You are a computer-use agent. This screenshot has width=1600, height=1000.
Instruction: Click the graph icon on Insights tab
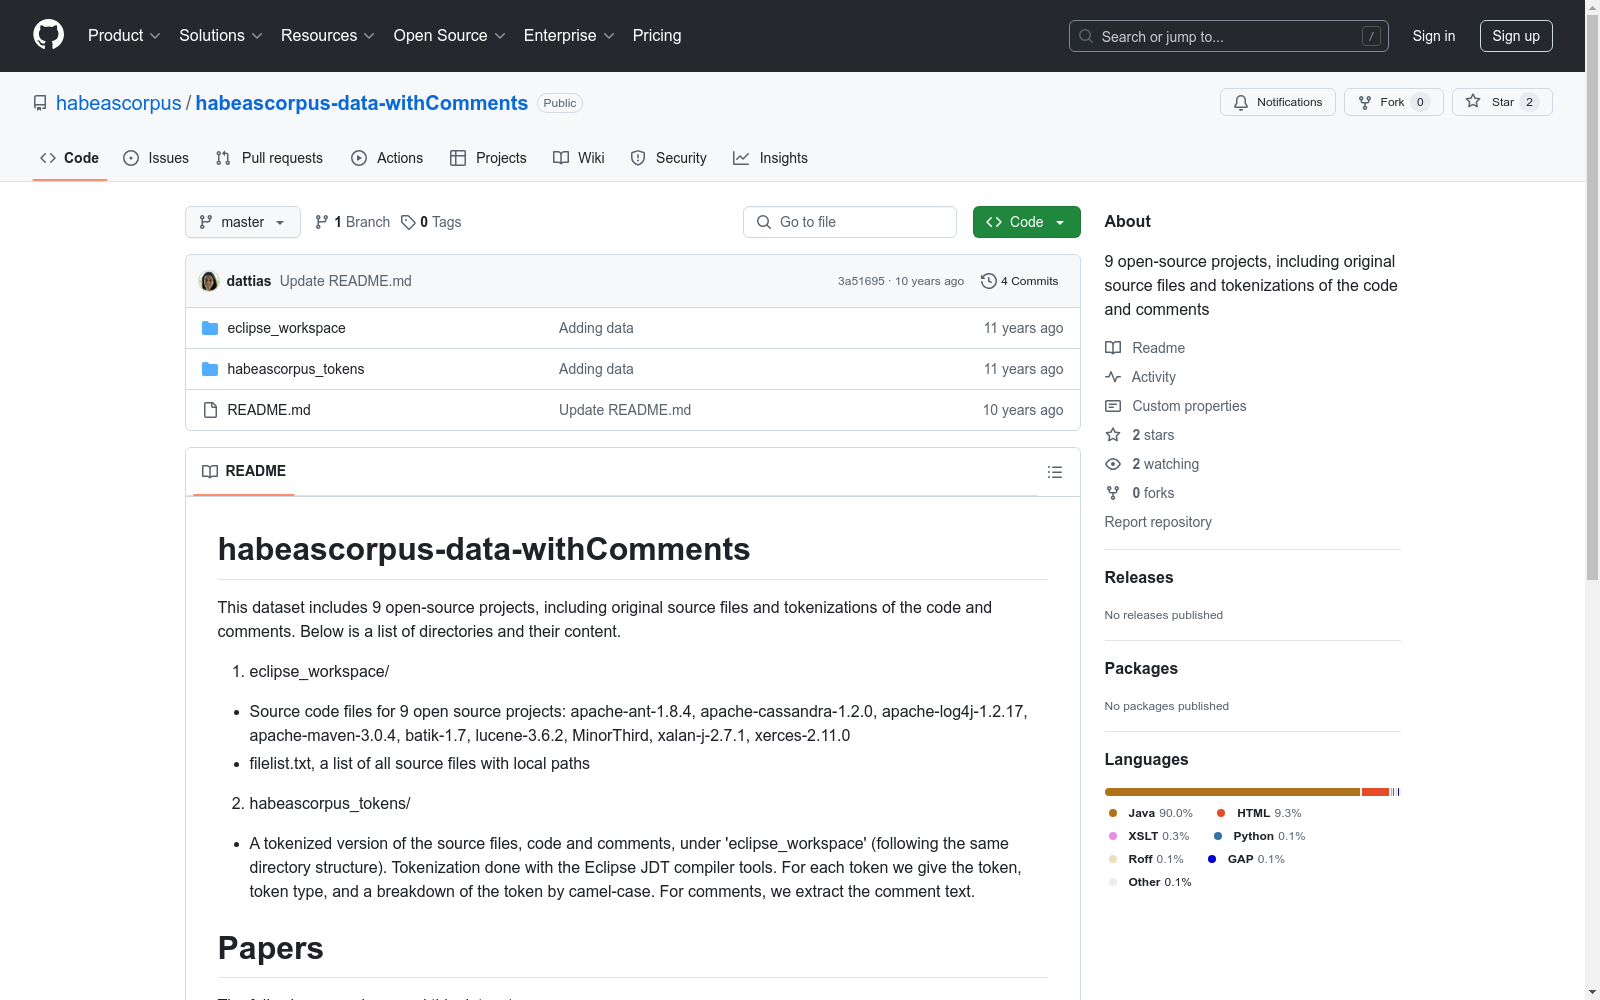tap(741, 158)
